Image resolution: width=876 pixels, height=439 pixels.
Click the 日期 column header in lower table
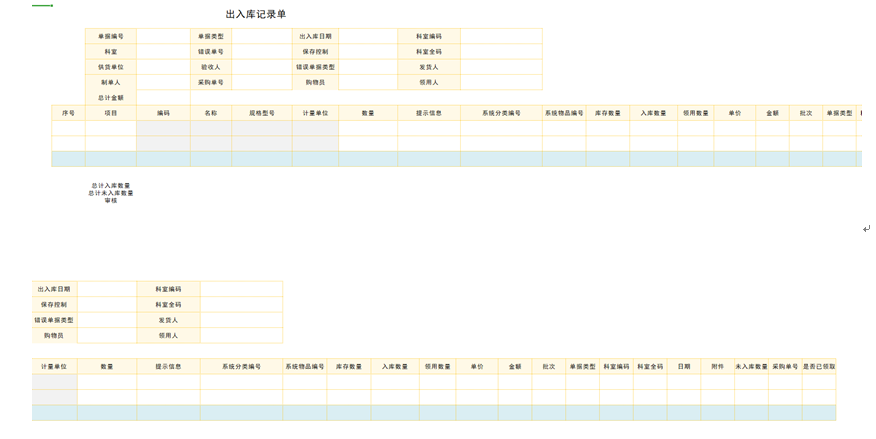click(684, 367)
